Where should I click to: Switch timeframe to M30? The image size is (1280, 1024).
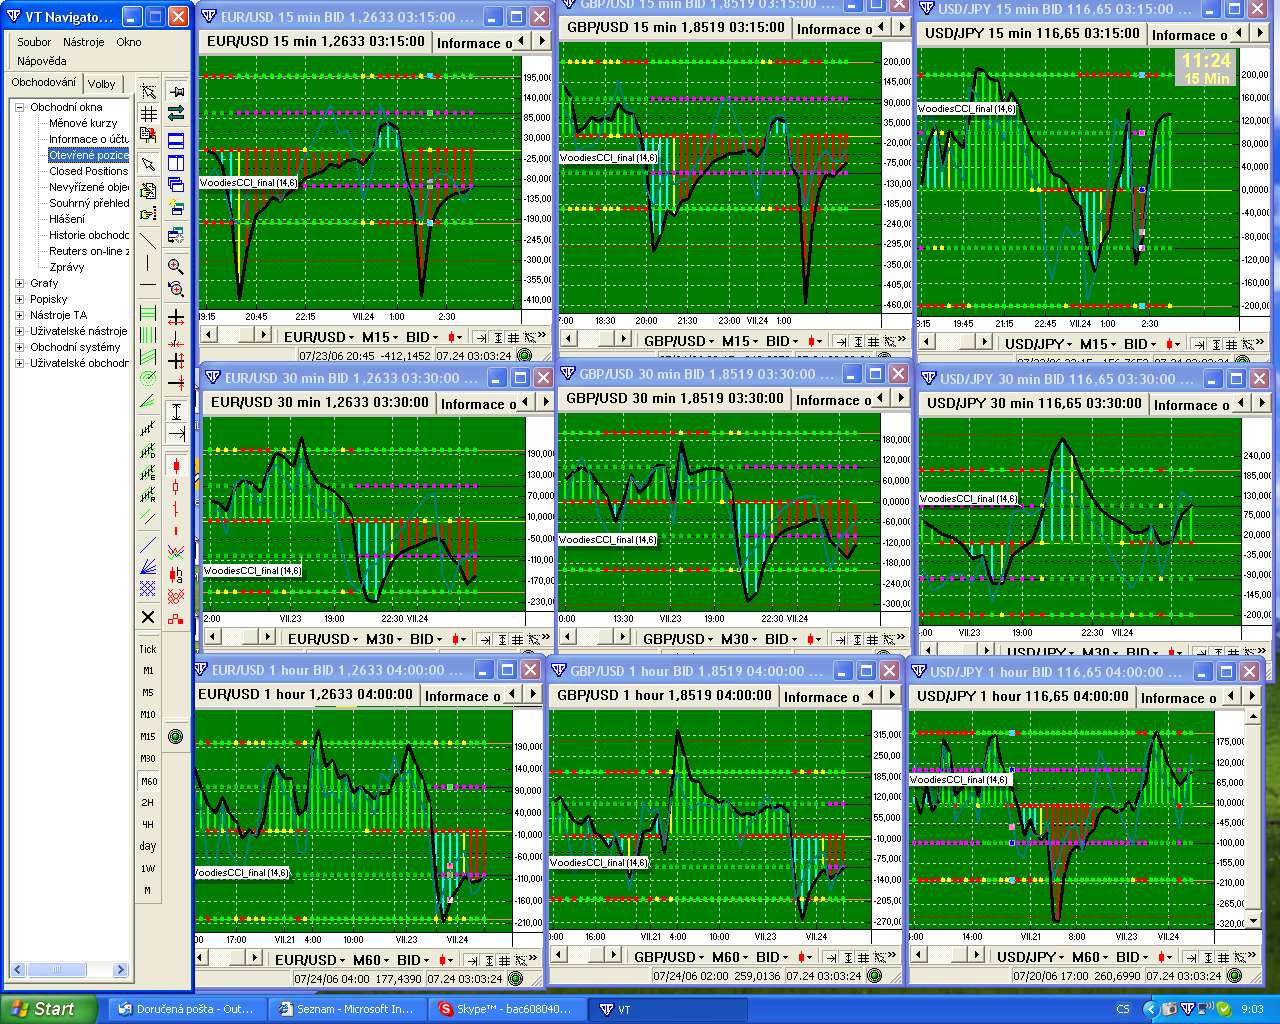(148, 759)
